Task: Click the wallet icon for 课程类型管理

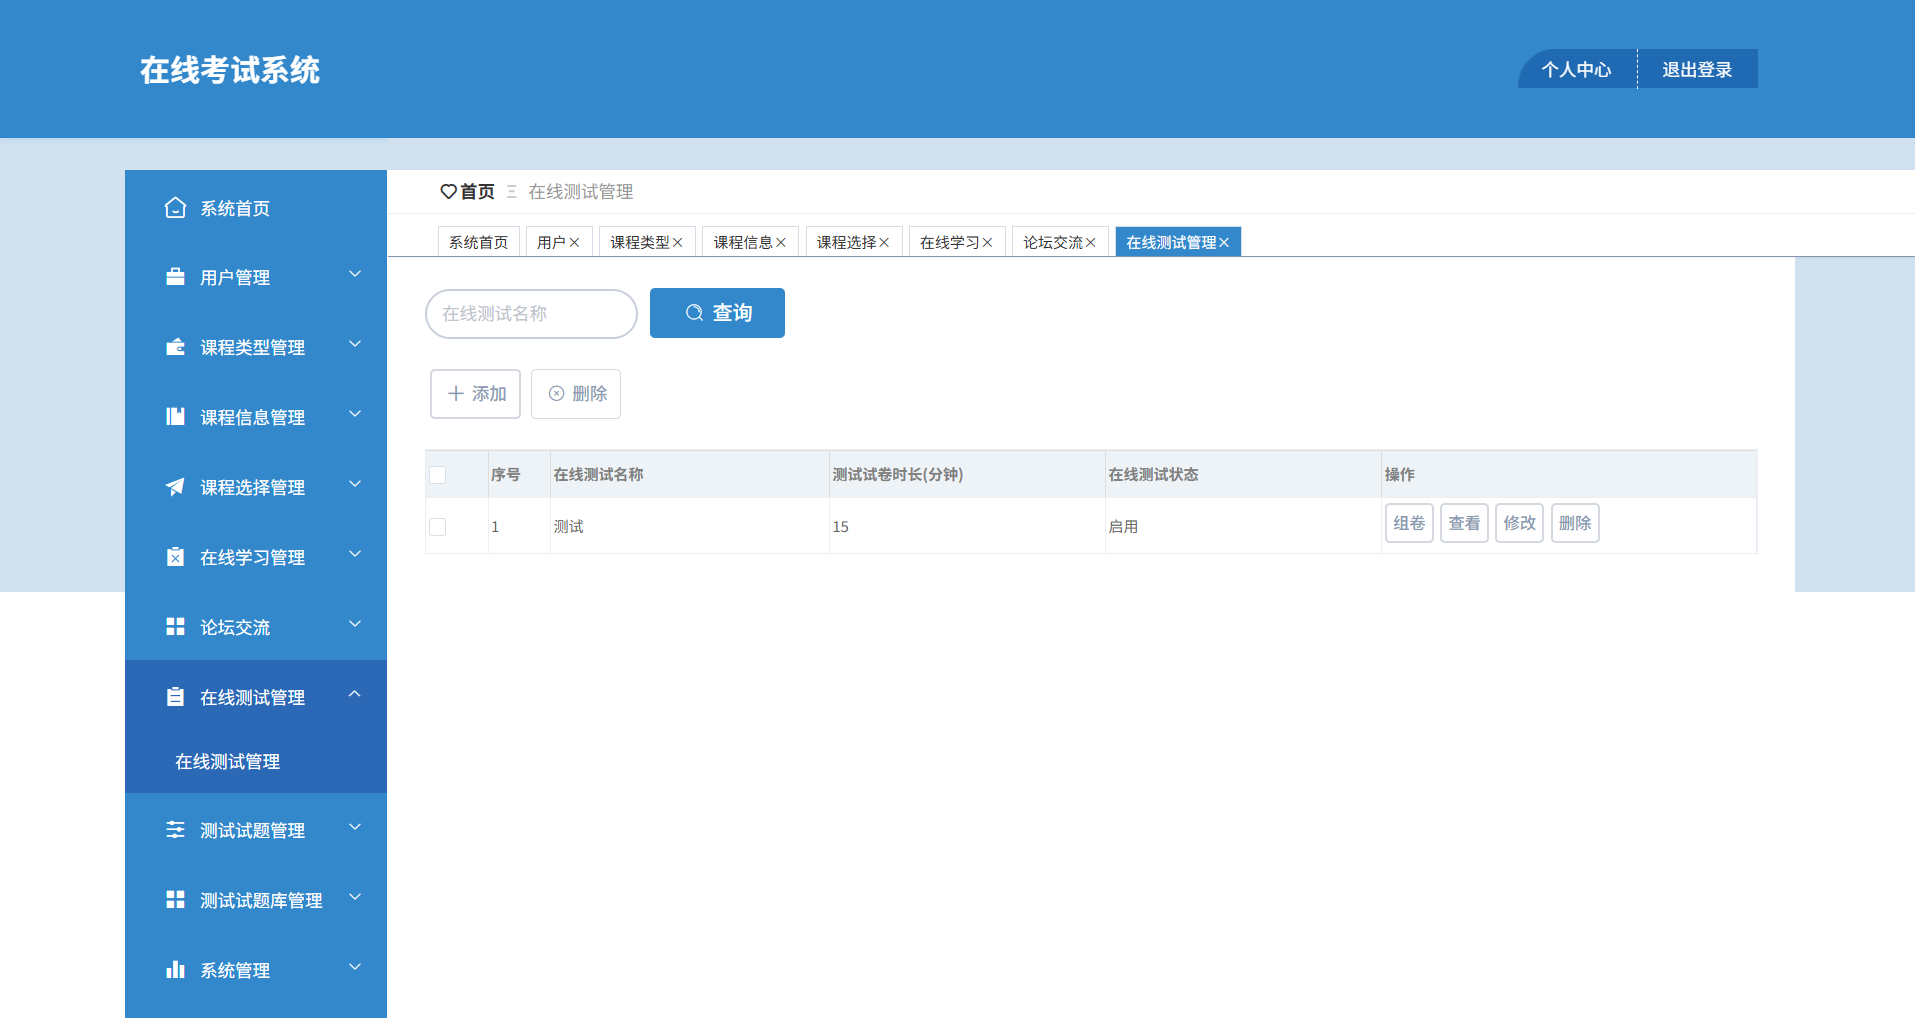Action: (175, 347)
